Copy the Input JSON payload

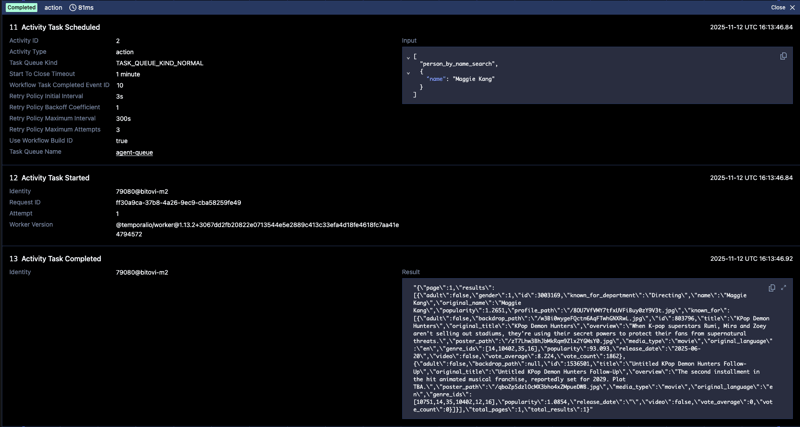(783, 56)
